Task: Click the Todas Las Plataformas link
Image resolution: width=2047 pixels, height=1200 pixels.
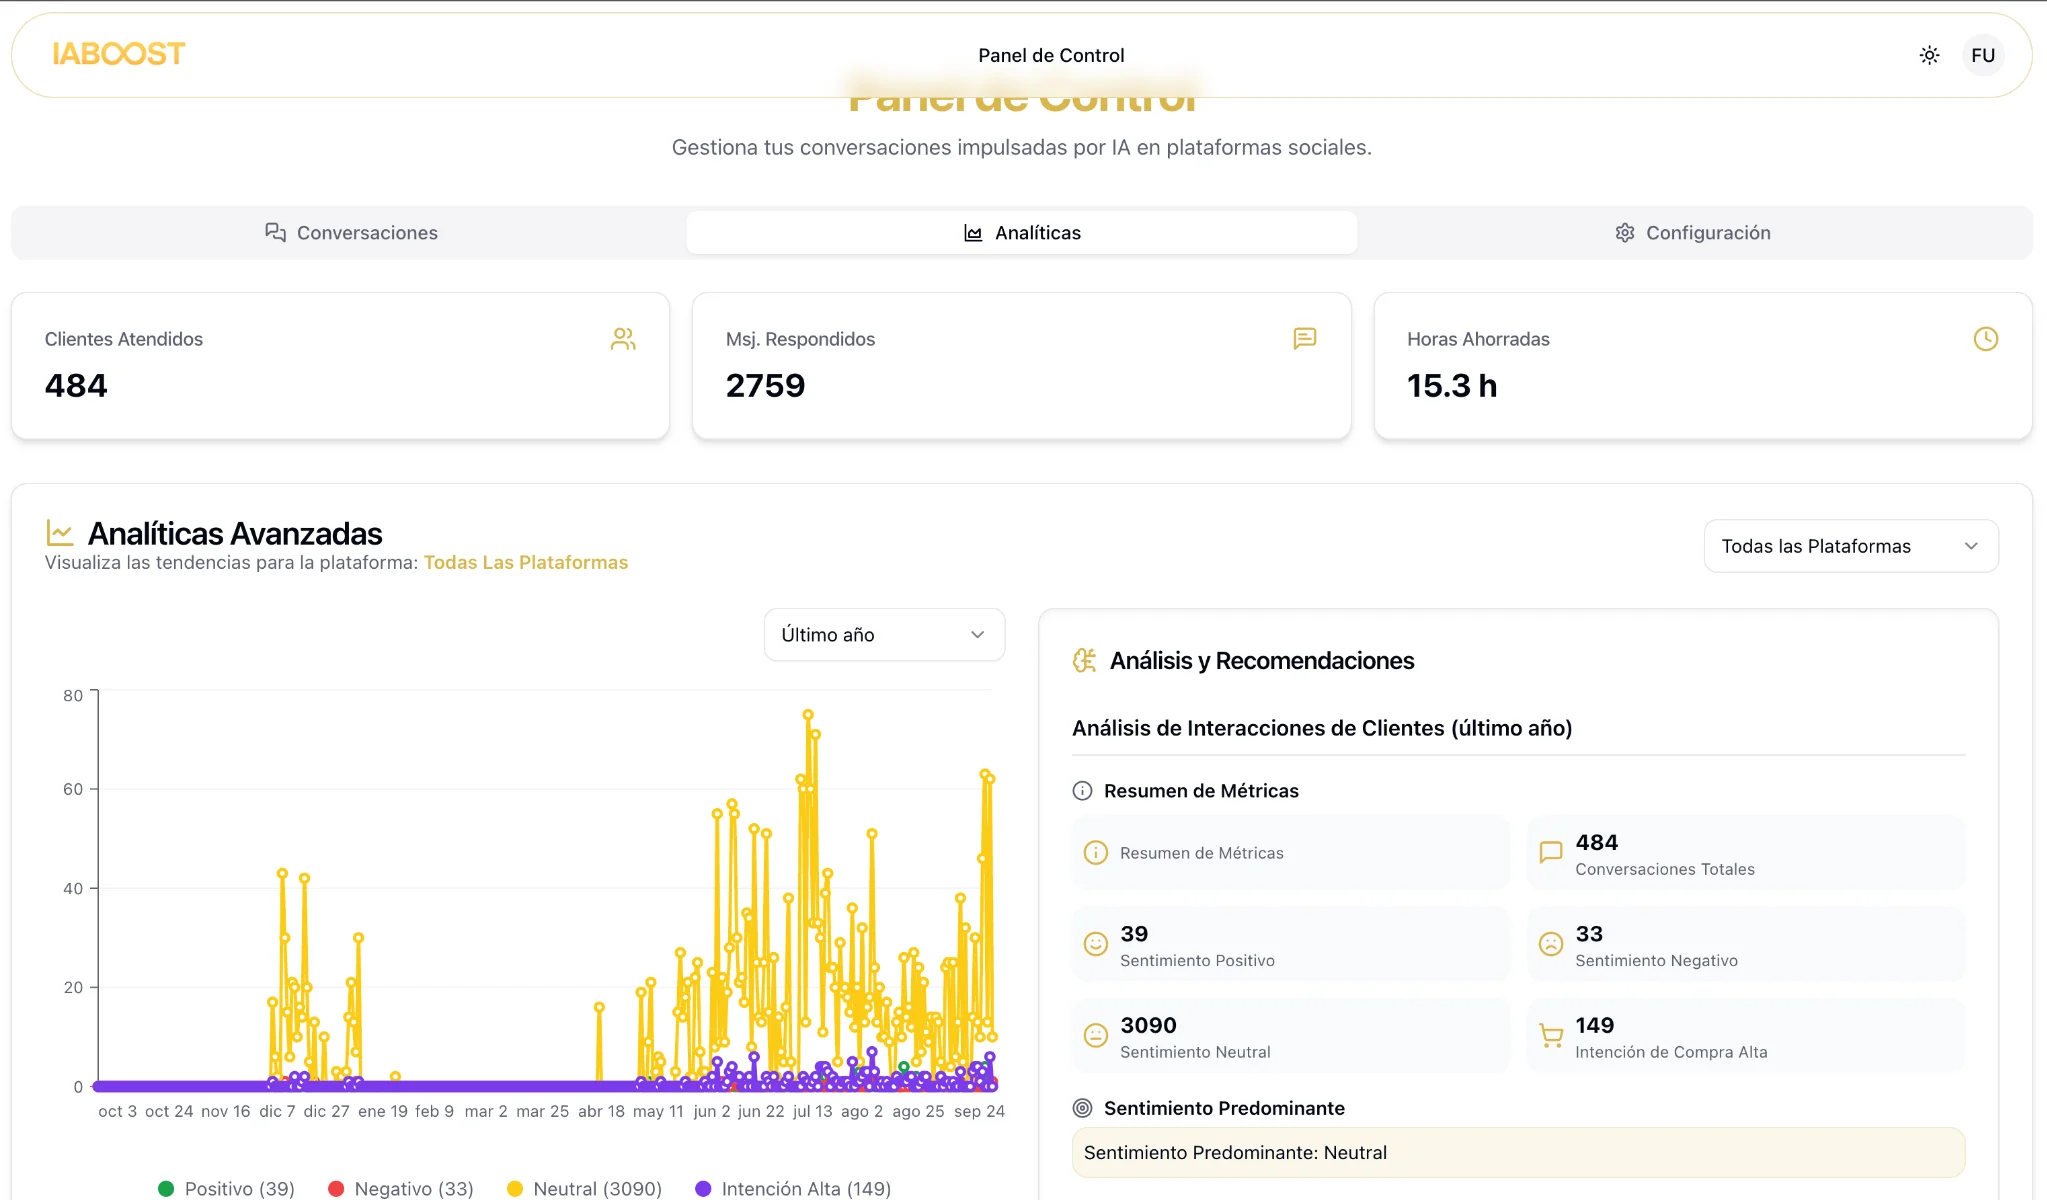Action: click(526, 562)
